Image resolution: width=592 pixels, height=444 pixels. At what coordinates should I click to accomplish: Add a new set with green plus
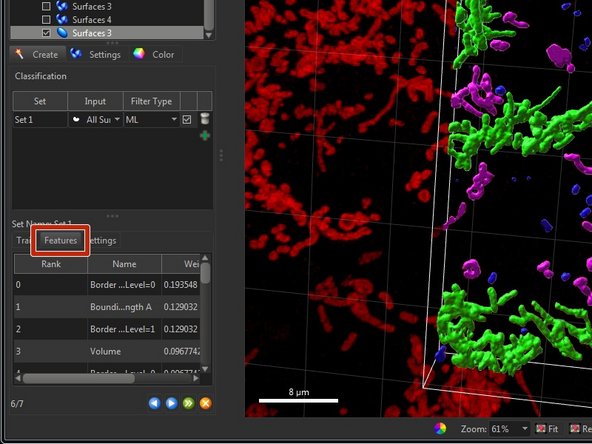pyautogui.click(x=205, y=136)
